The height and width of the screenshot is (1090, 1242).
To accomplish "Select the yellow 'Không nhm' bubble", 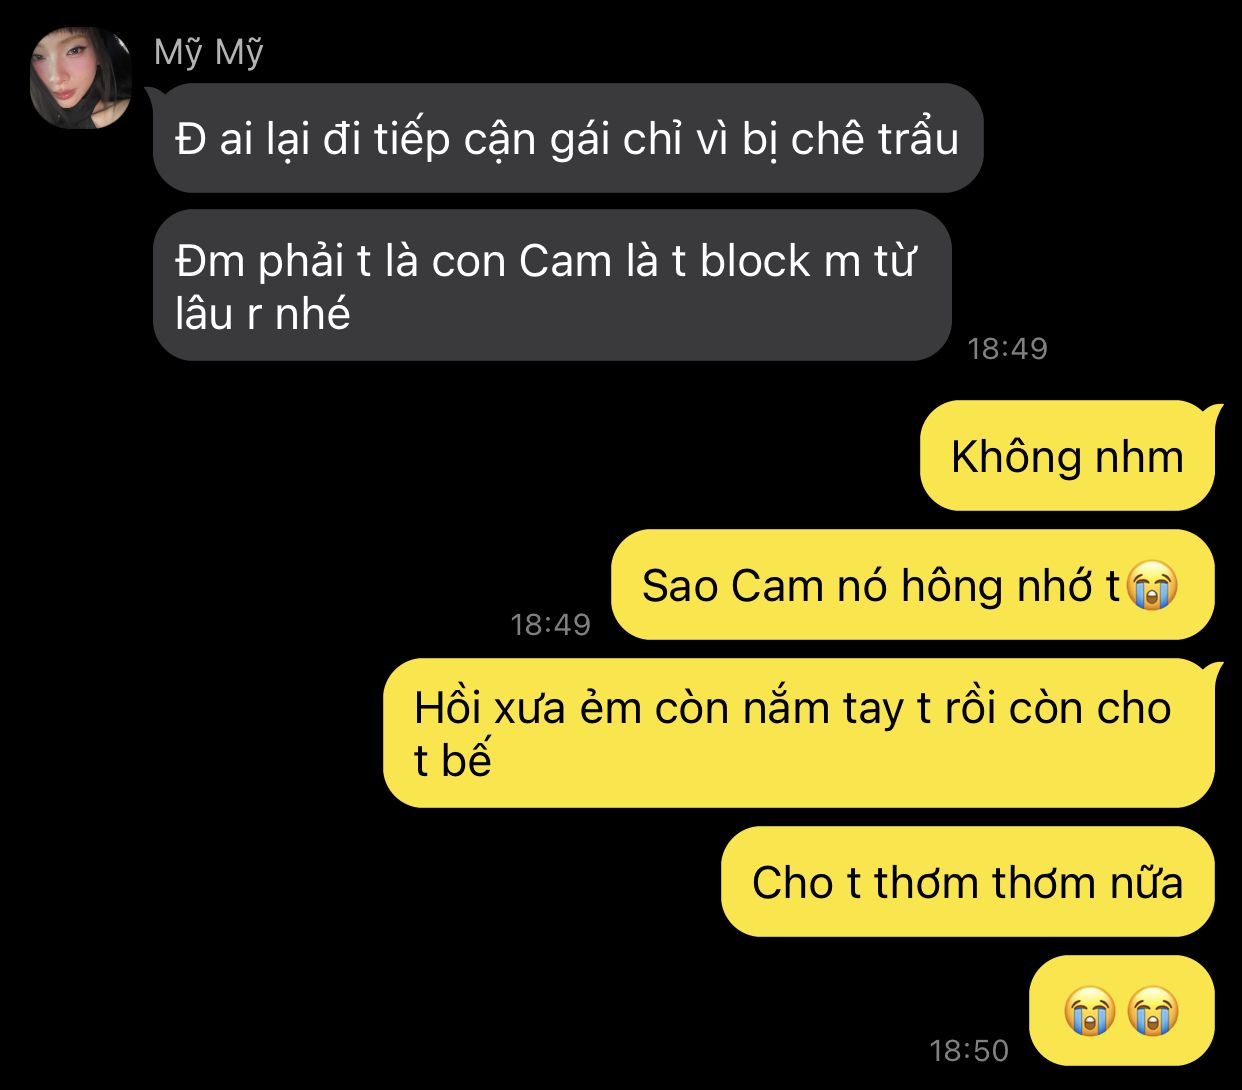I will coord(1067,456).
